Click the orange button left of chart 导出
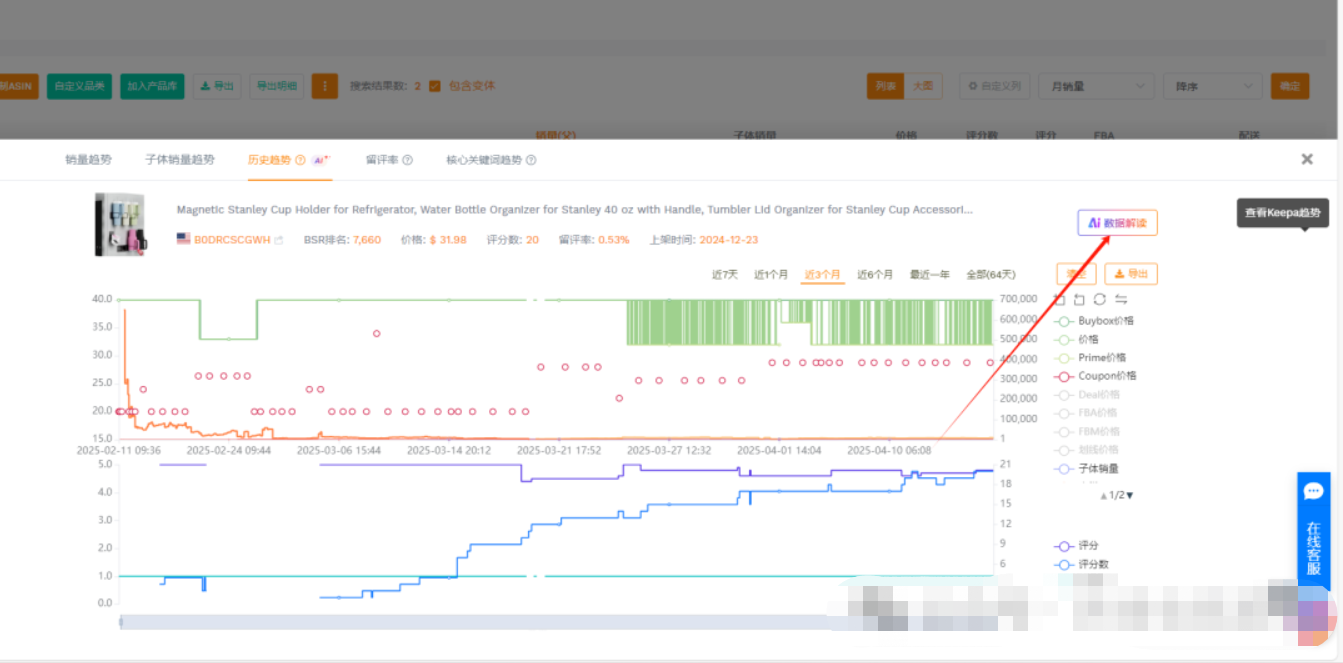1343x663 pixels. 1076,274
